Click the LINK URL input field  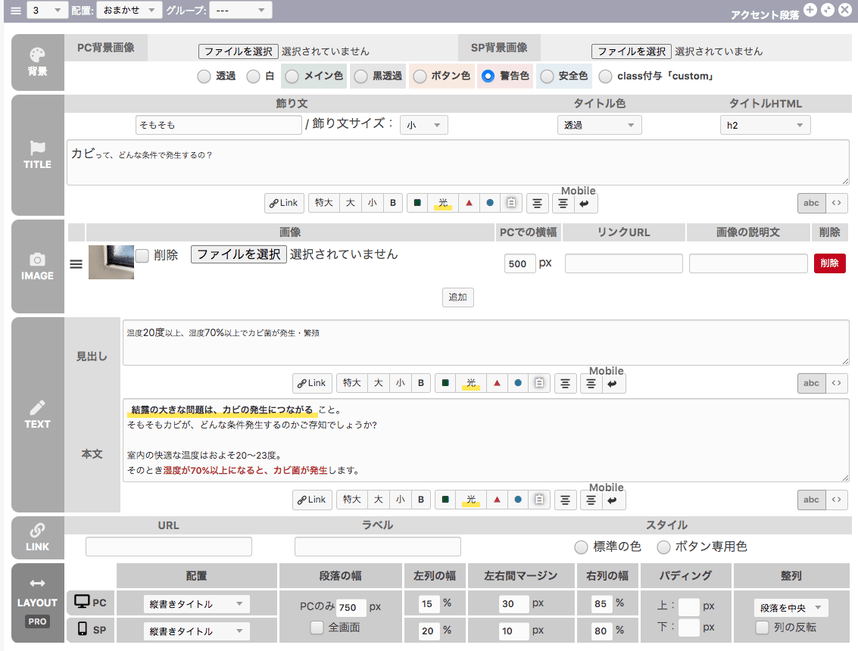pos(168,547)
